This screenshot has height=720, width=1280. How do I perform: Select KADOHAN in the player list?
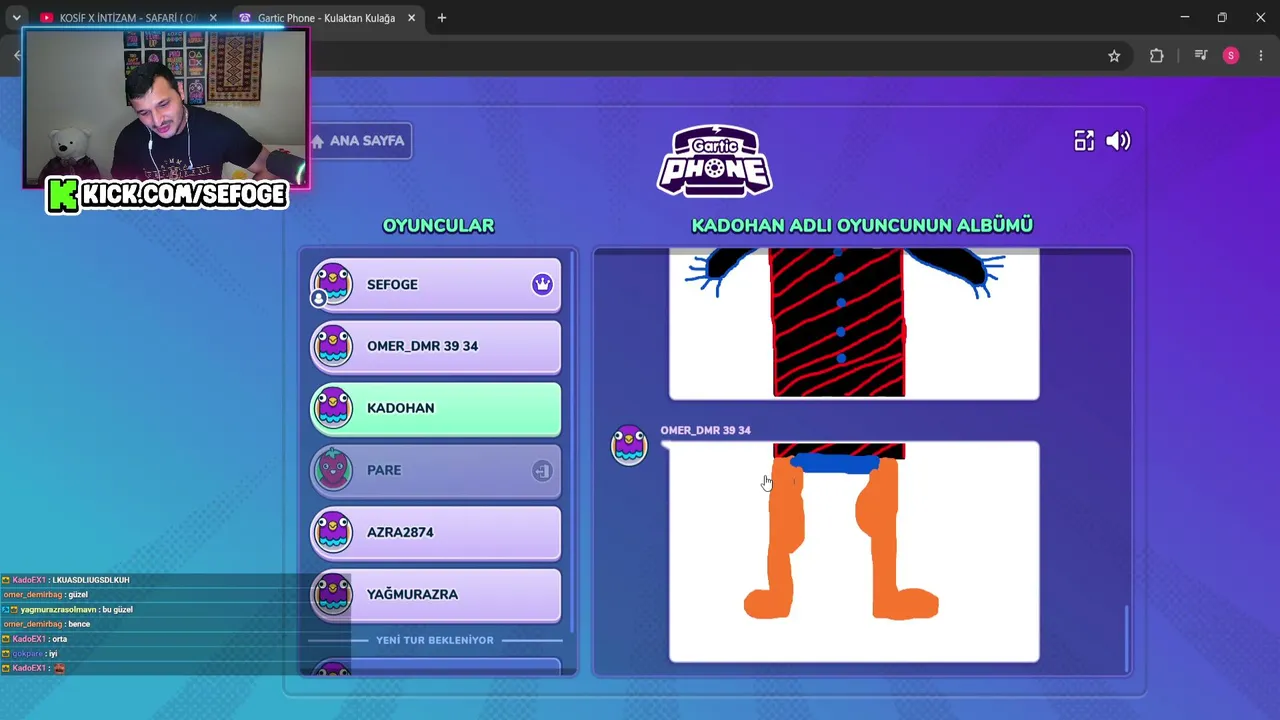(435, 409)
